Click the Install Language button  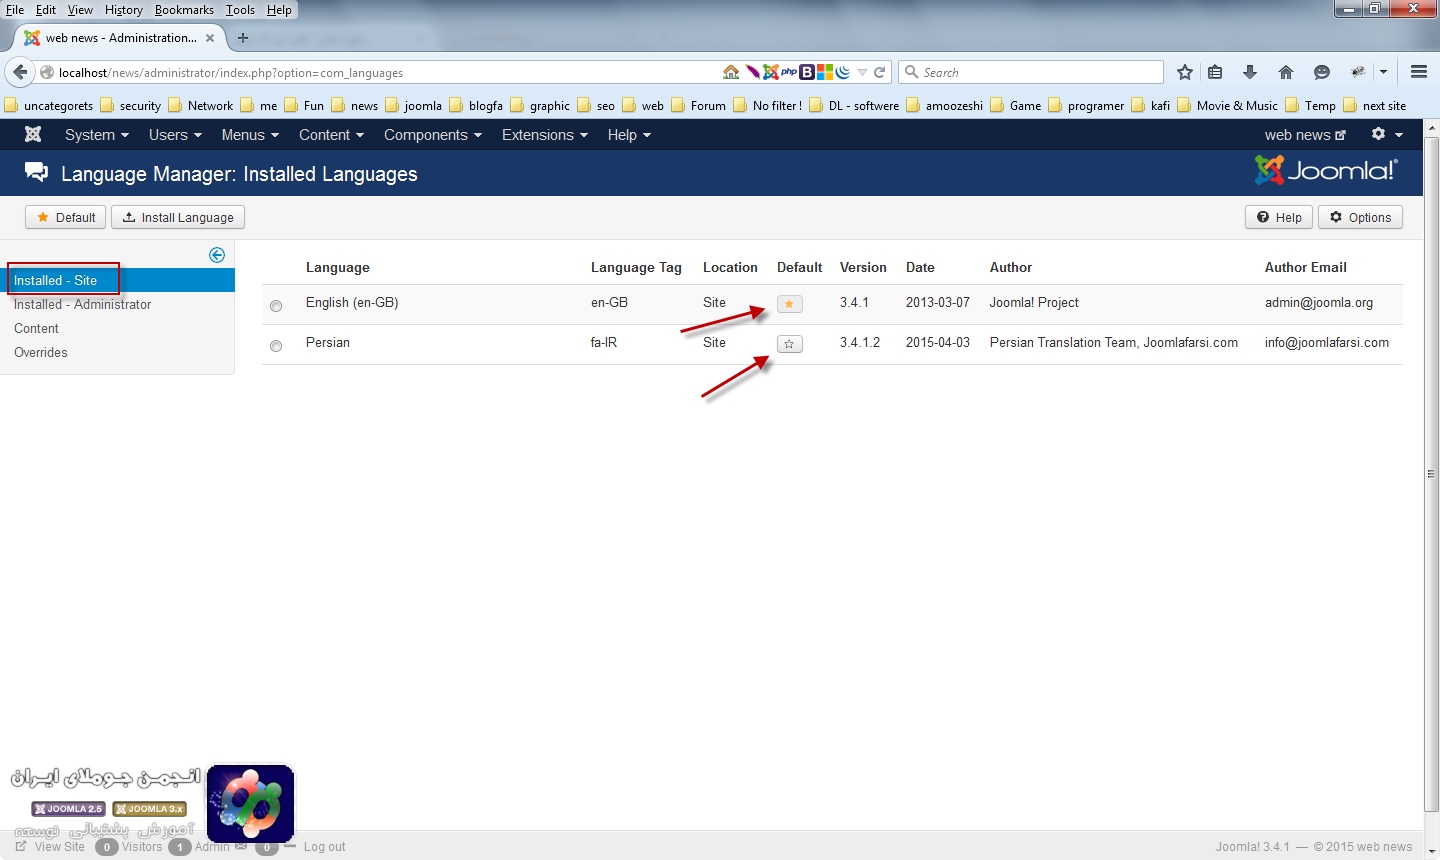pos(178,217)
